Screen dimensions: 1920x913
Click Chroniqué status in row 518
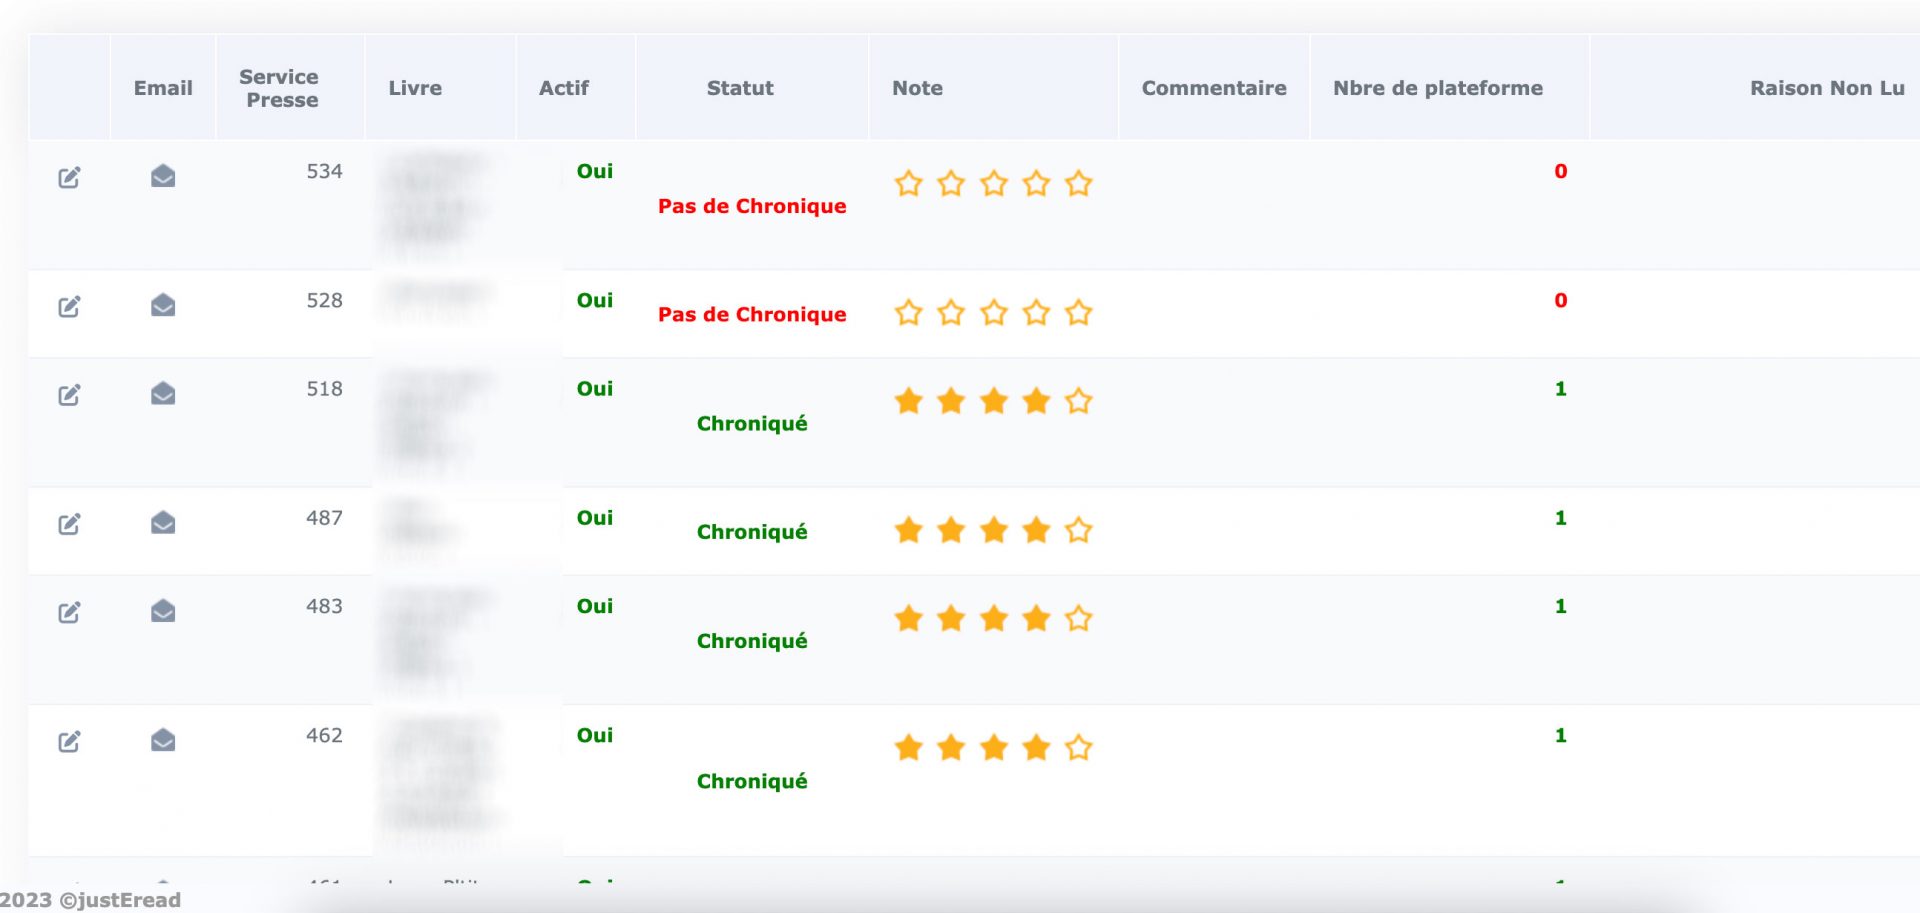click(x=752, y=424)
